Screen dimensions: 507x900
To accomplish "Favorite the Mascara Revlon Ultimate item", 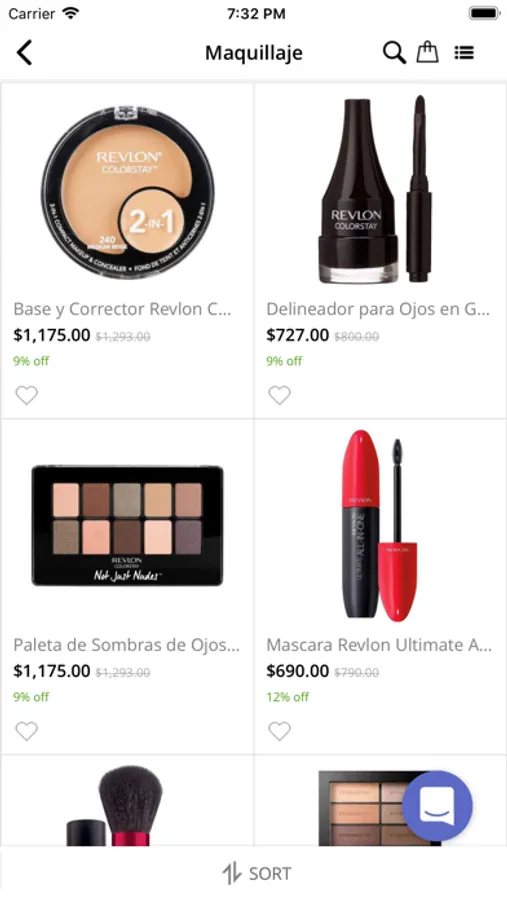I will point(280,731).
